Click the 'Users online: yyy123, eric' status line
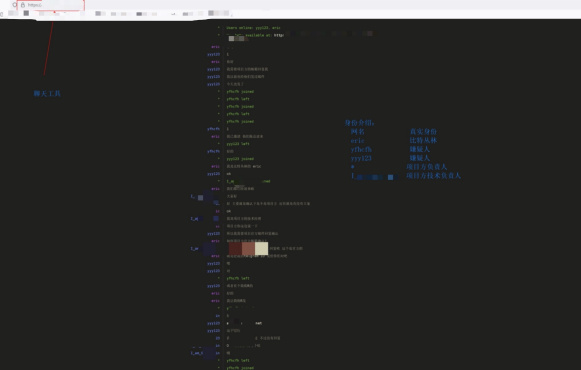This screenshot has height=370, width=581. pyautogui.click(x=253, y=28)
